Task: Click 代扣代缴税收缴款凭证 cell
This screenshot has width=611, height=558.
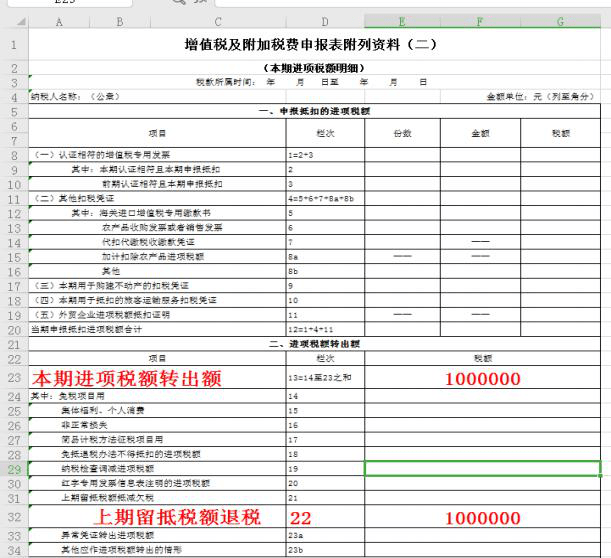Action: coord(157,242)
